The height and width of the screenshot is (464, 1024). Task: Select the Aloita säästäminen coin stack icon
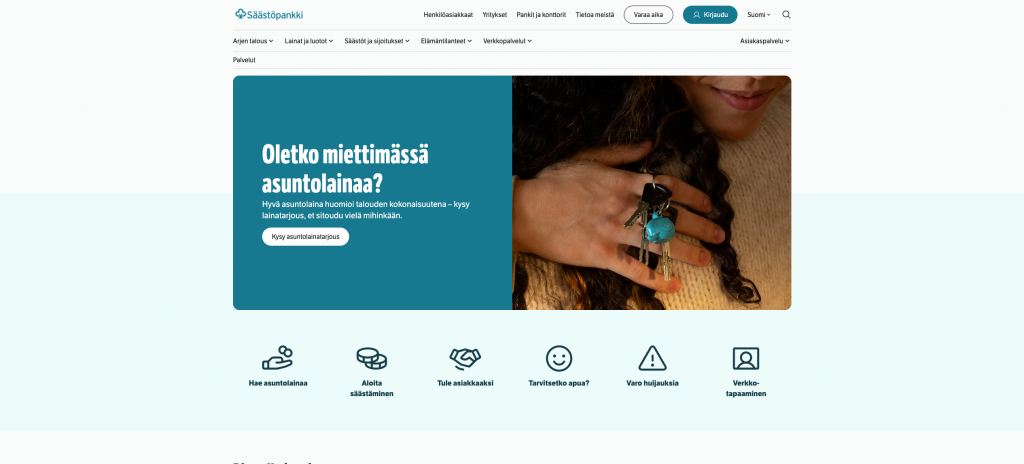[x=372, y=358]
